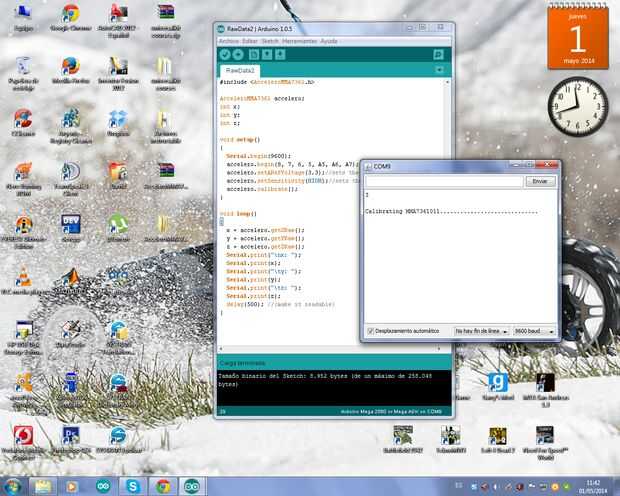Open the 'No hay fin de línea' dropdown
The width and height of the screenshot is (620, 496).
[481, 331]
